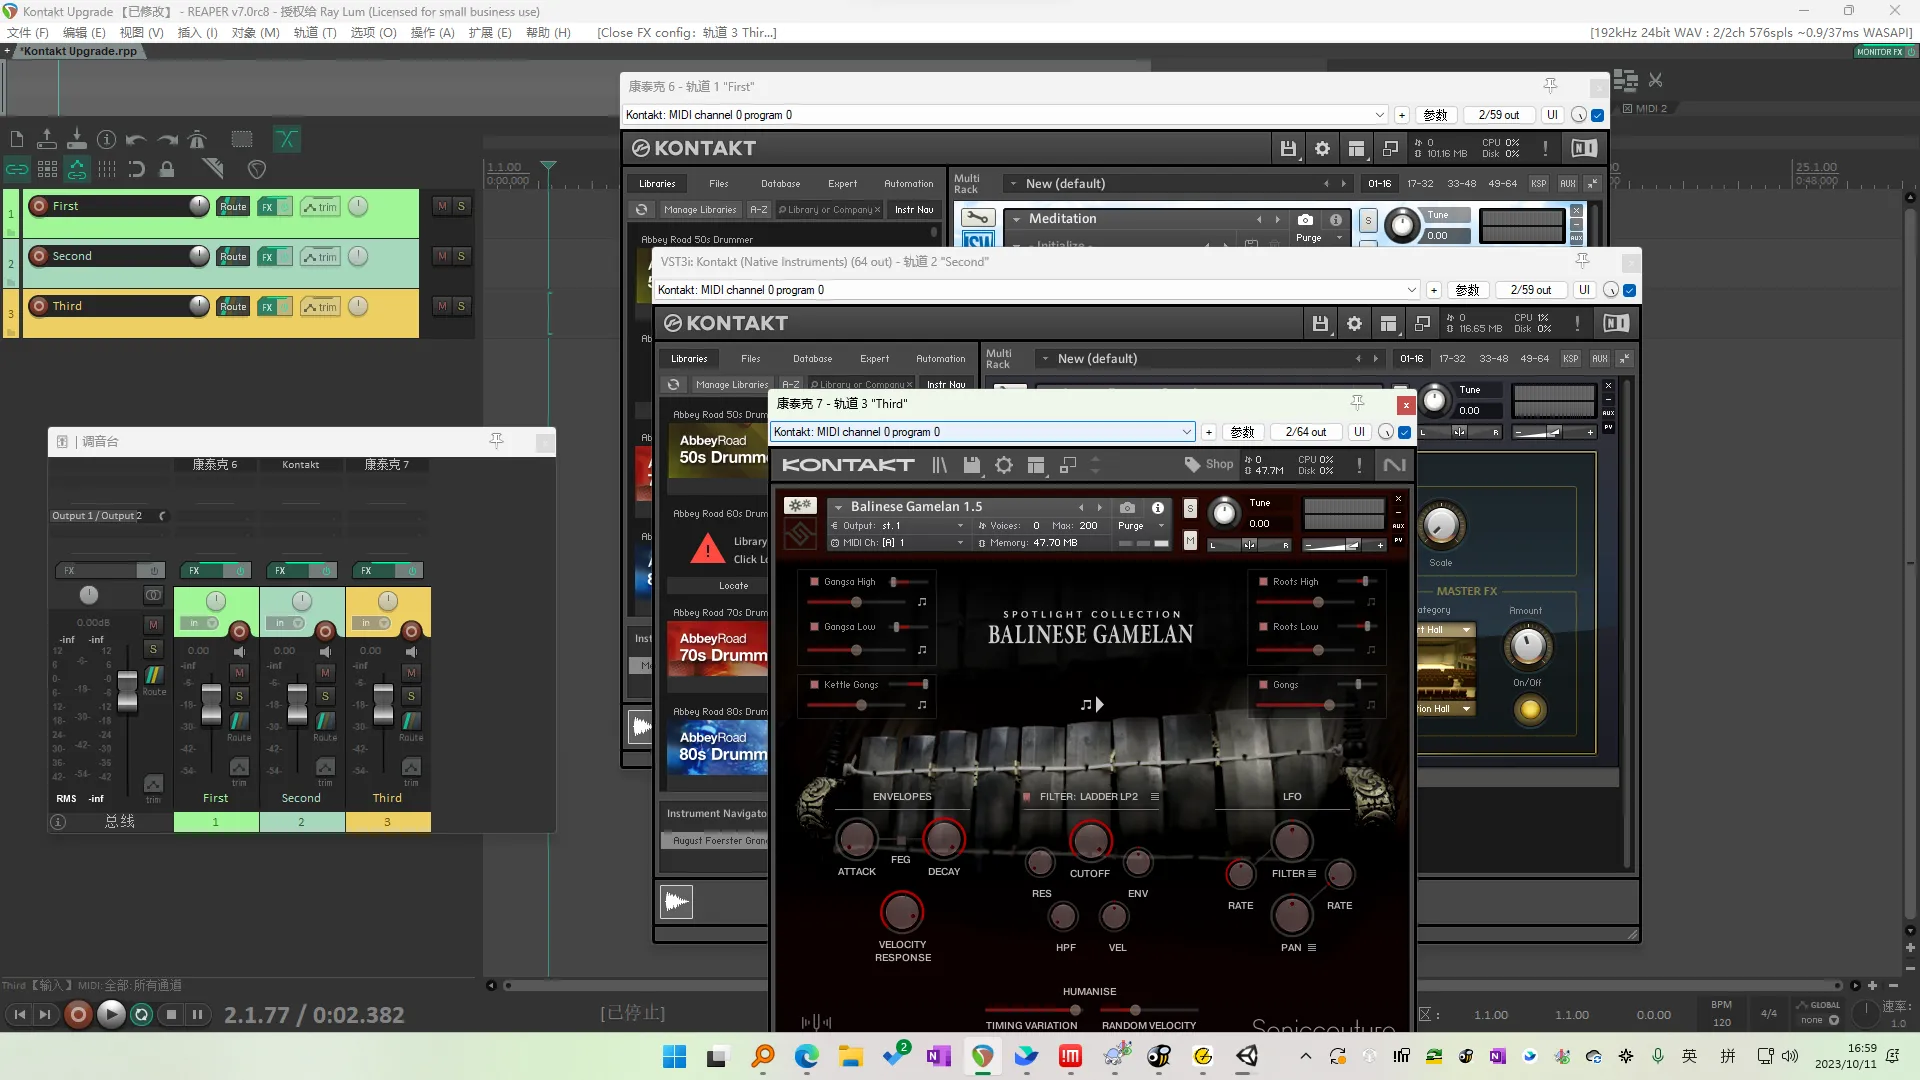Click Balinese Gamelan snapshot camera icon
This screenshot has height=1080, width=1920.
coord(1127,507)
